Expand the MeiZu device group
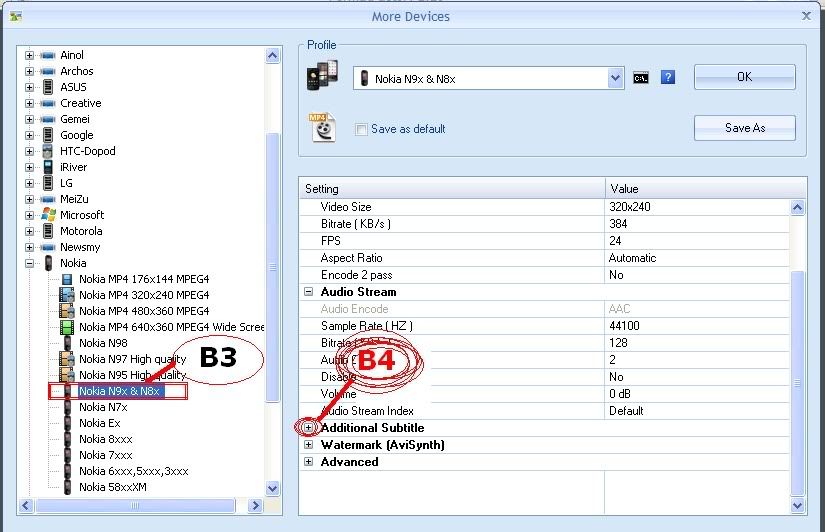This screenshot has width=825, height=532. (29, 199)
